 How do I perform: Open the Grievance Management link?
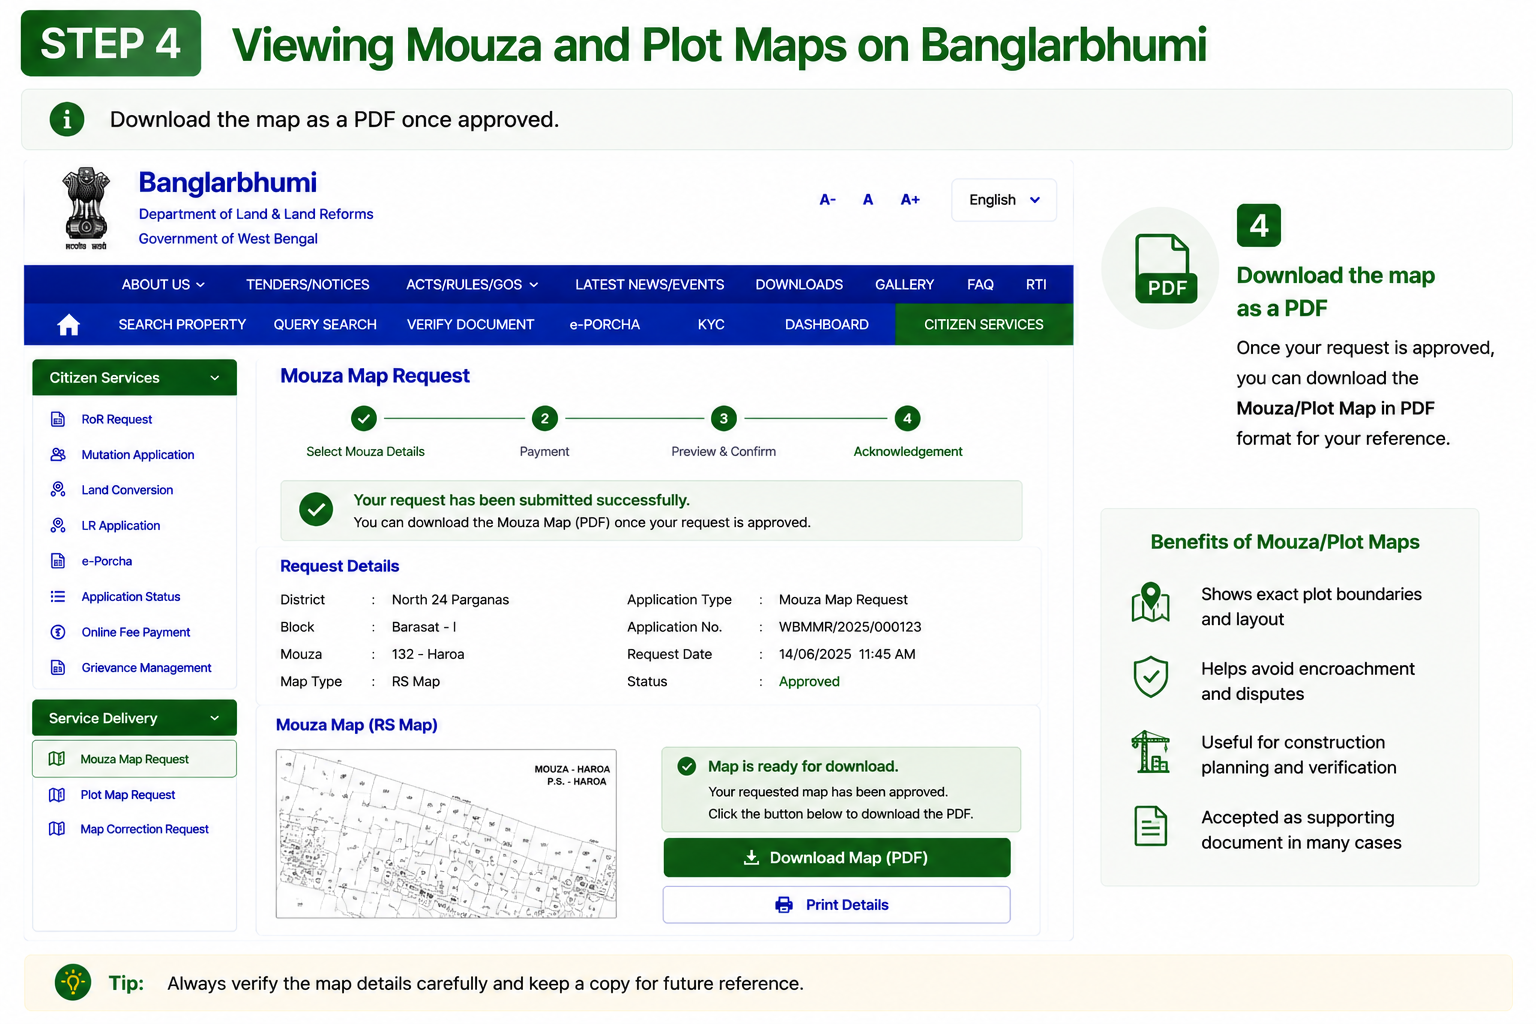pyautogui.click(x=147, y=668)
